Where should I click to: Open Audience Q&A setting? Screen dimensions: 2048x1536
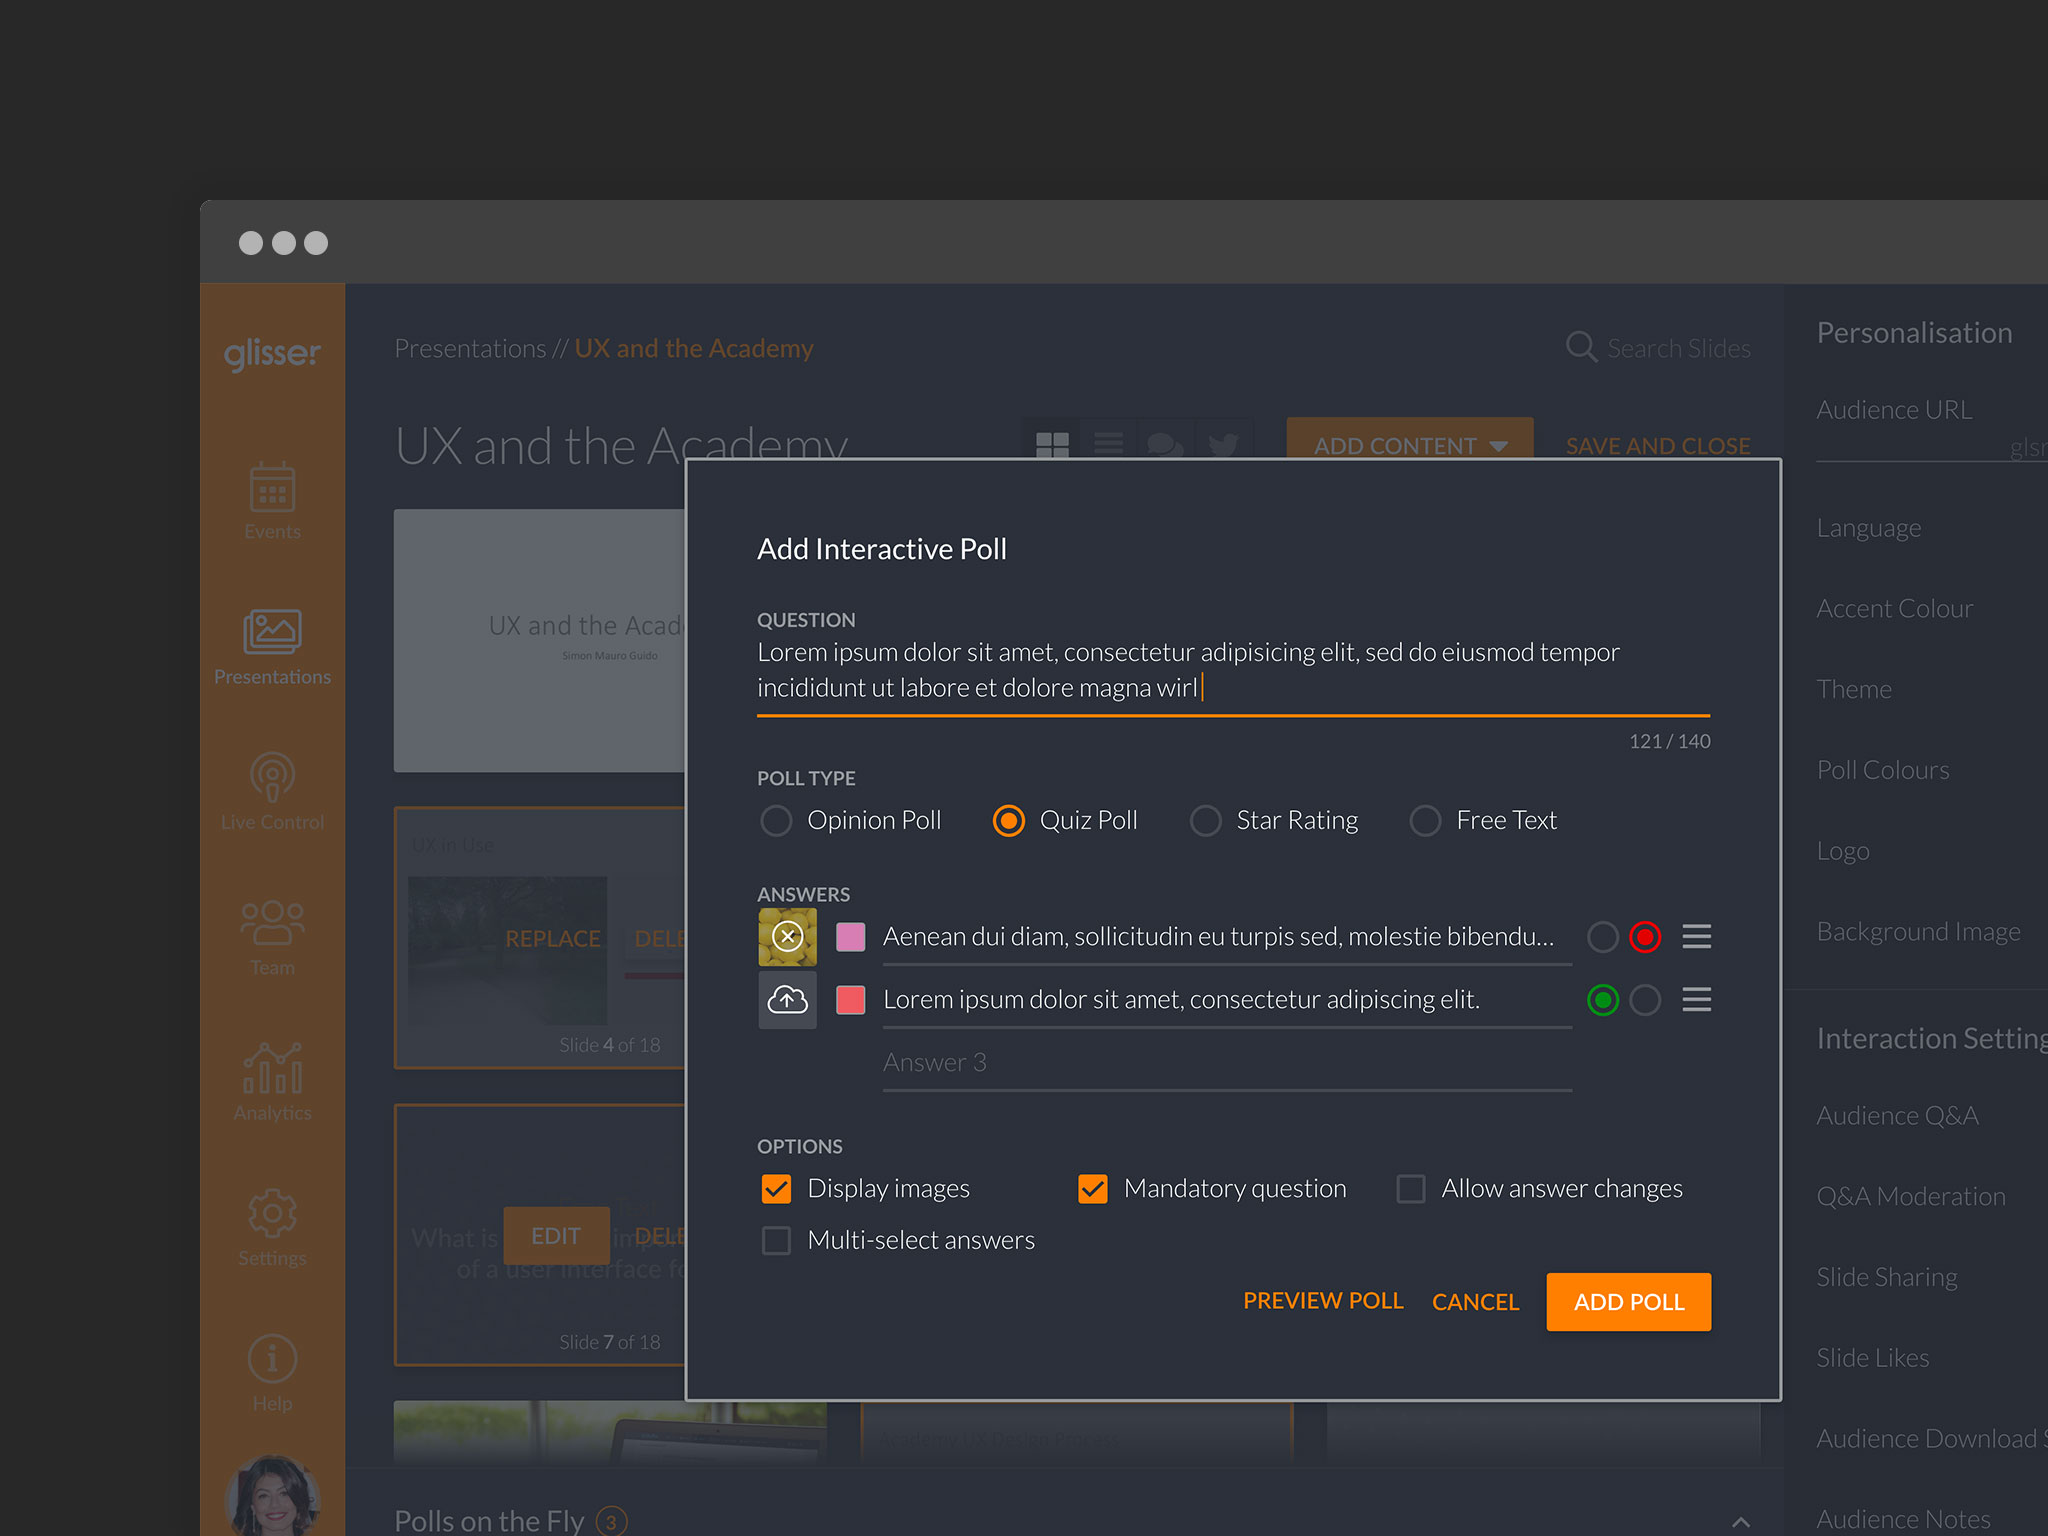coord(1897,1115)
